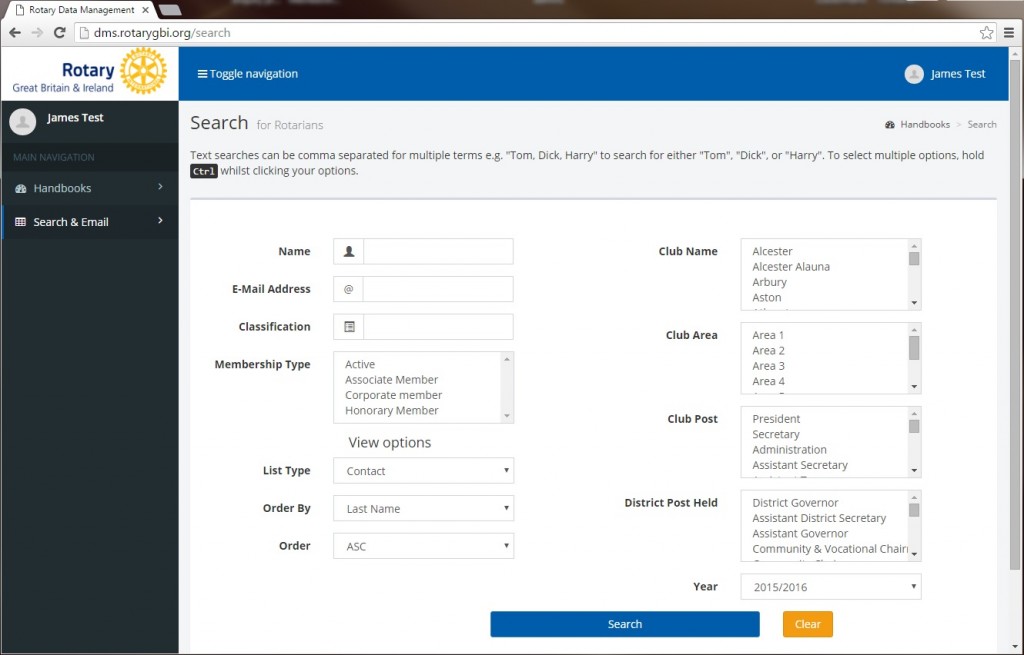
Task: Open the Chrome hamburger menu
Action: (1009, 33)
